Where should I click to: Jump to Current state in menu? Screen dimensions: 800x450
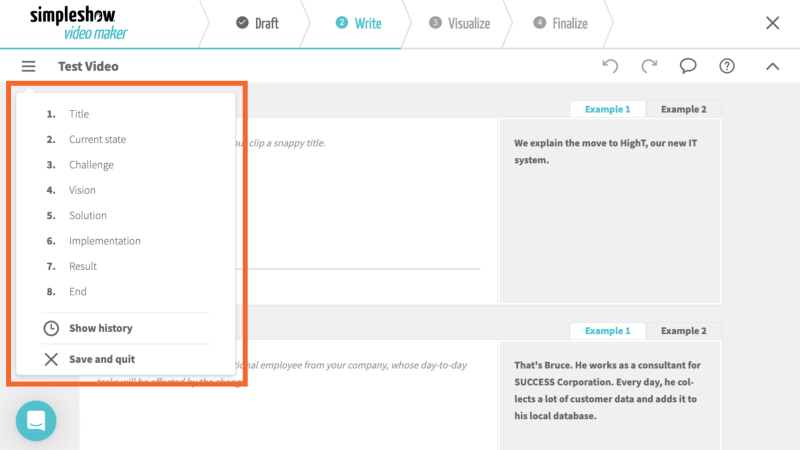97,140
